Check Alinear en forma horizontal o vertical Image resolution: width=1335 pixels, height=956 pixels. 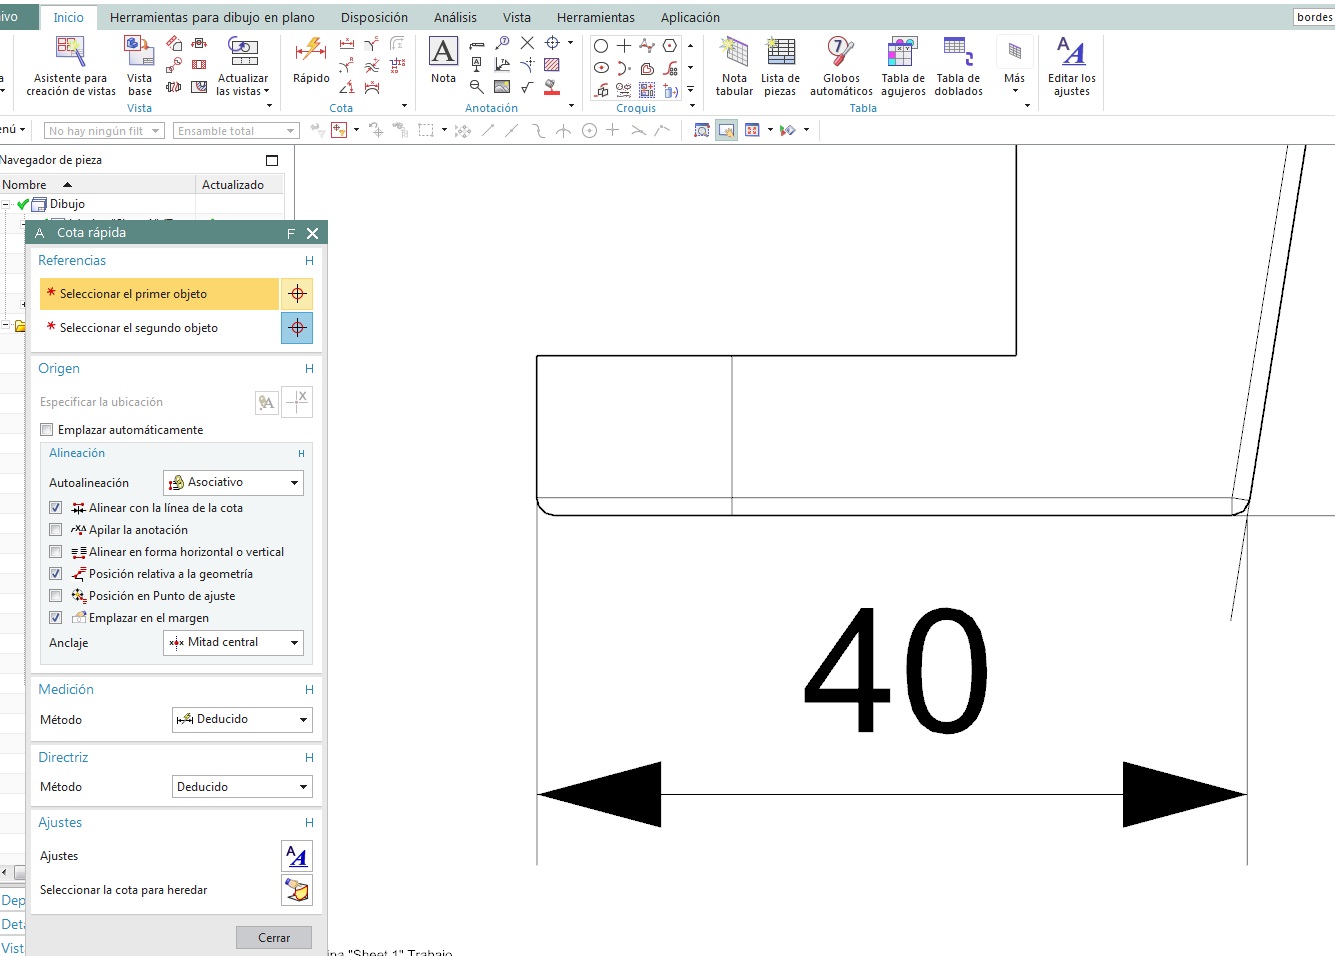pos(56,552)
